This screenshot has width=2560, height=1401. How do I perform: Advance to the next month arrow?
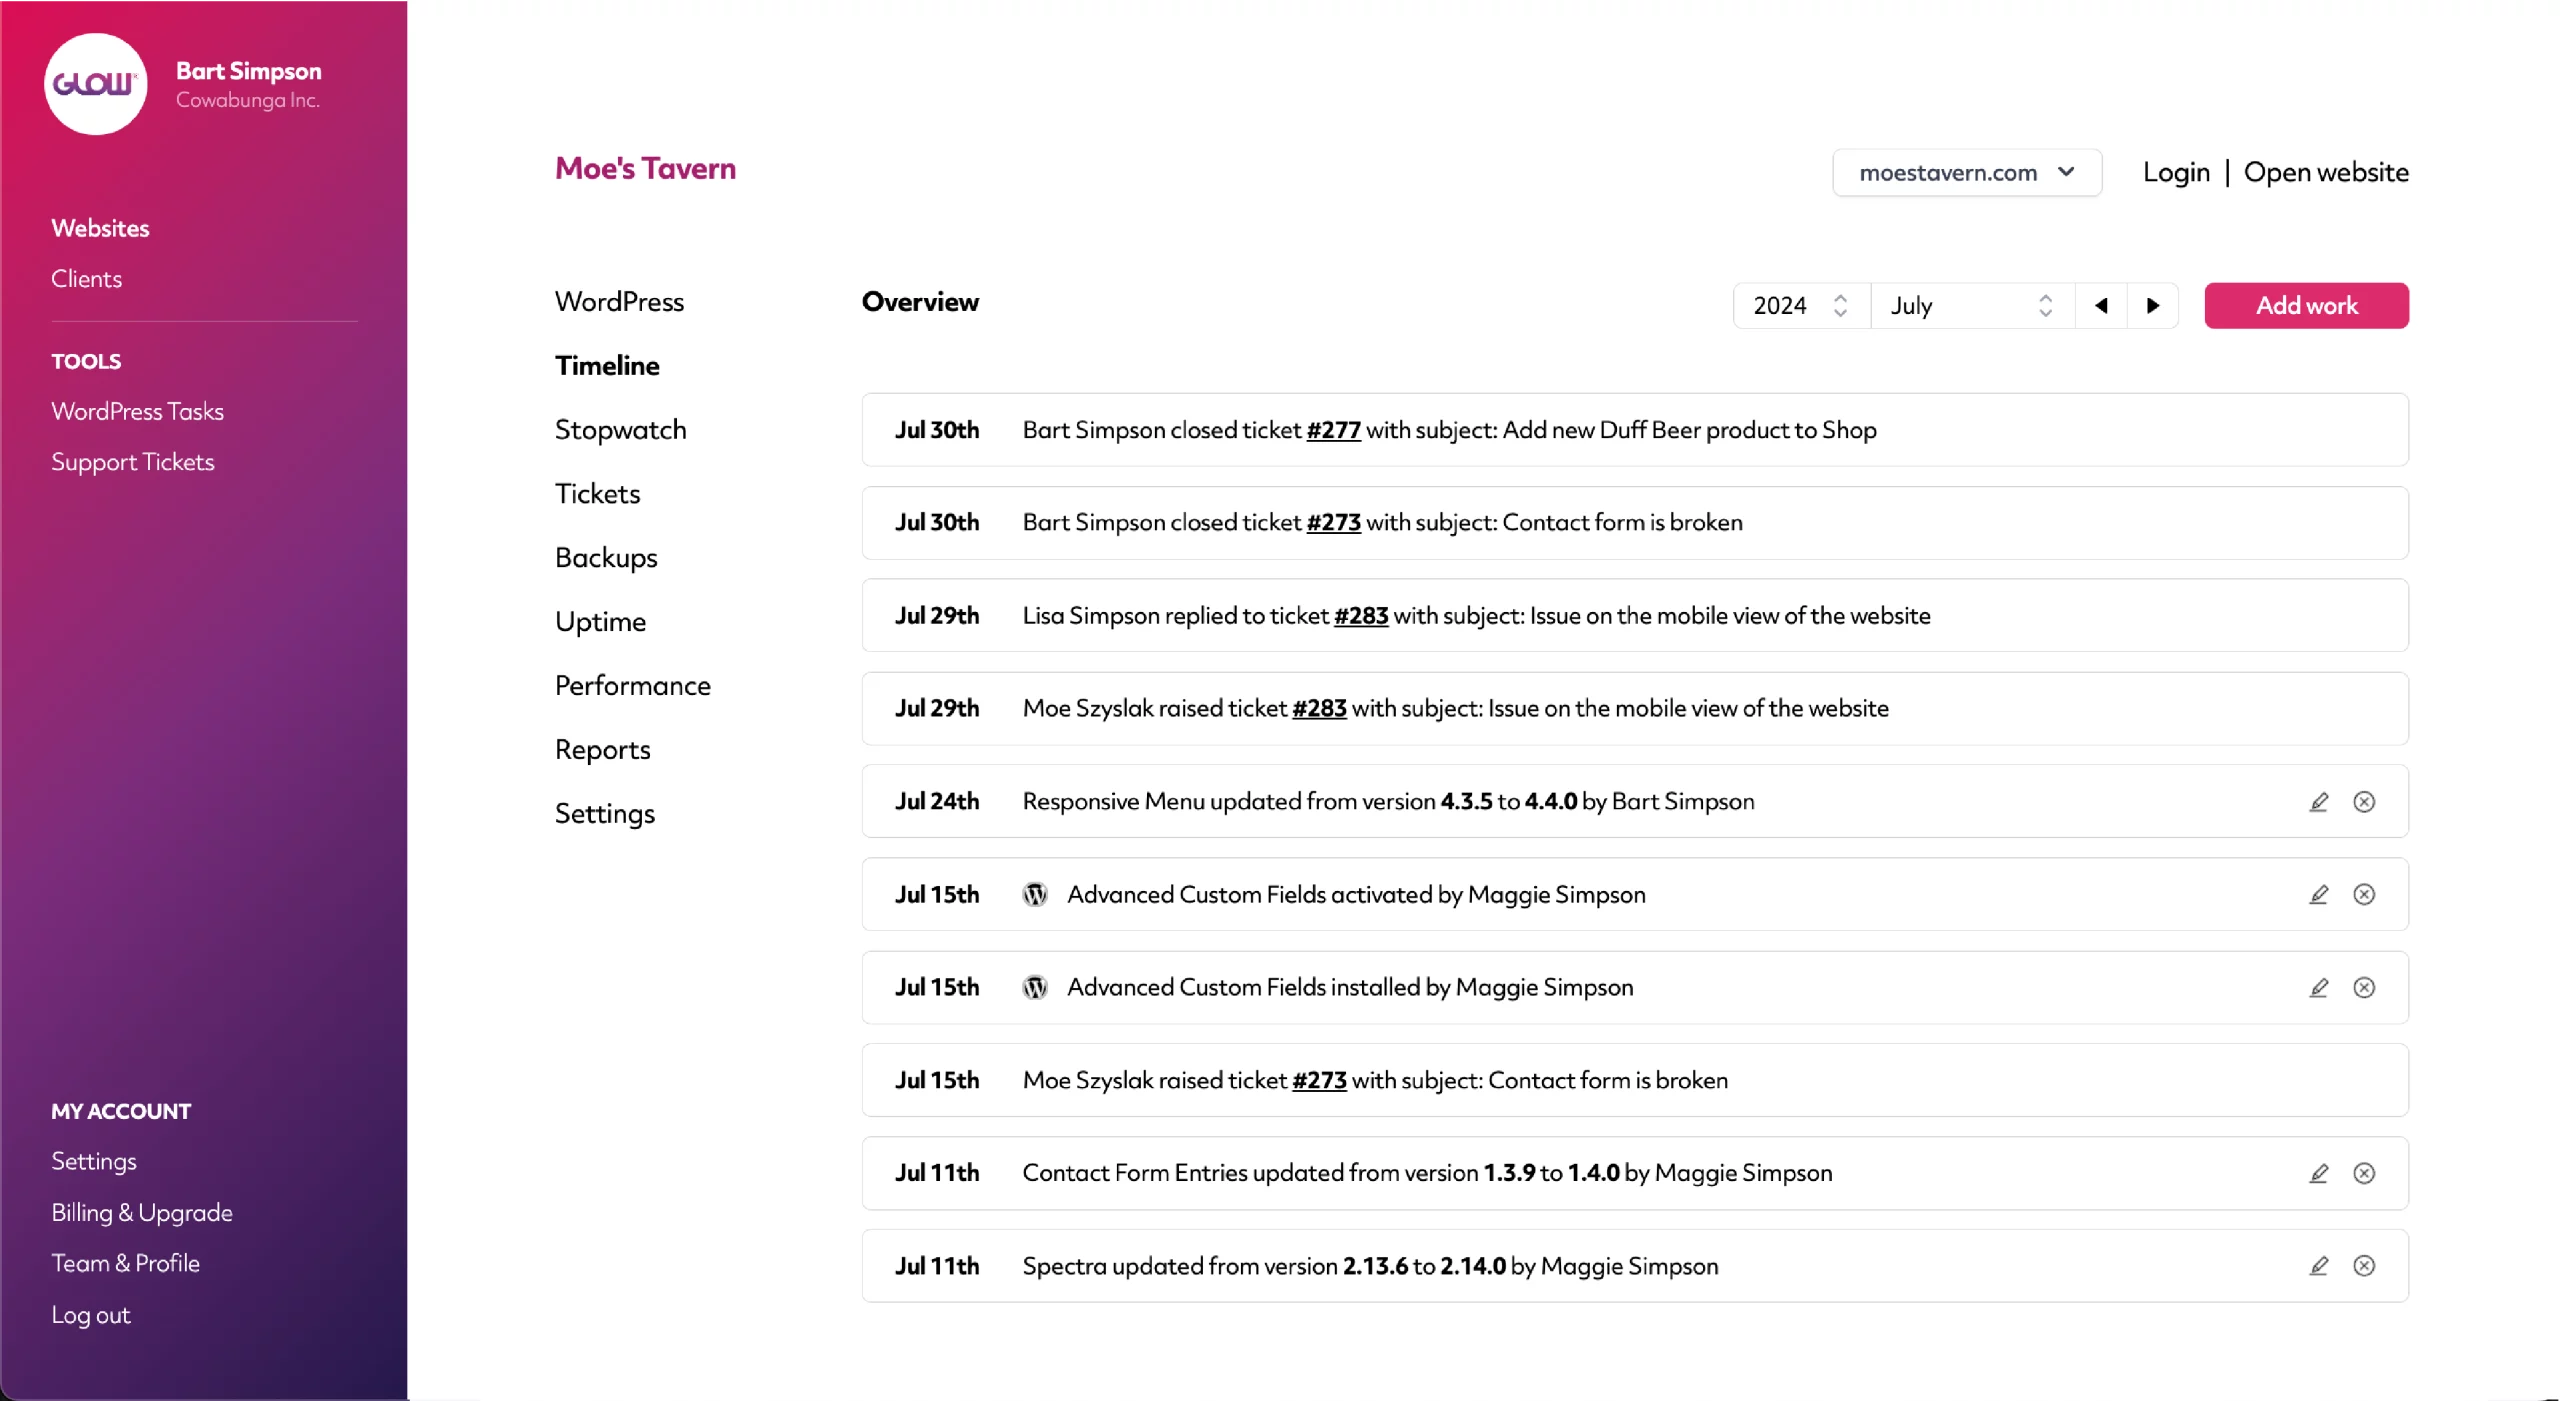tap(2153, 305)
